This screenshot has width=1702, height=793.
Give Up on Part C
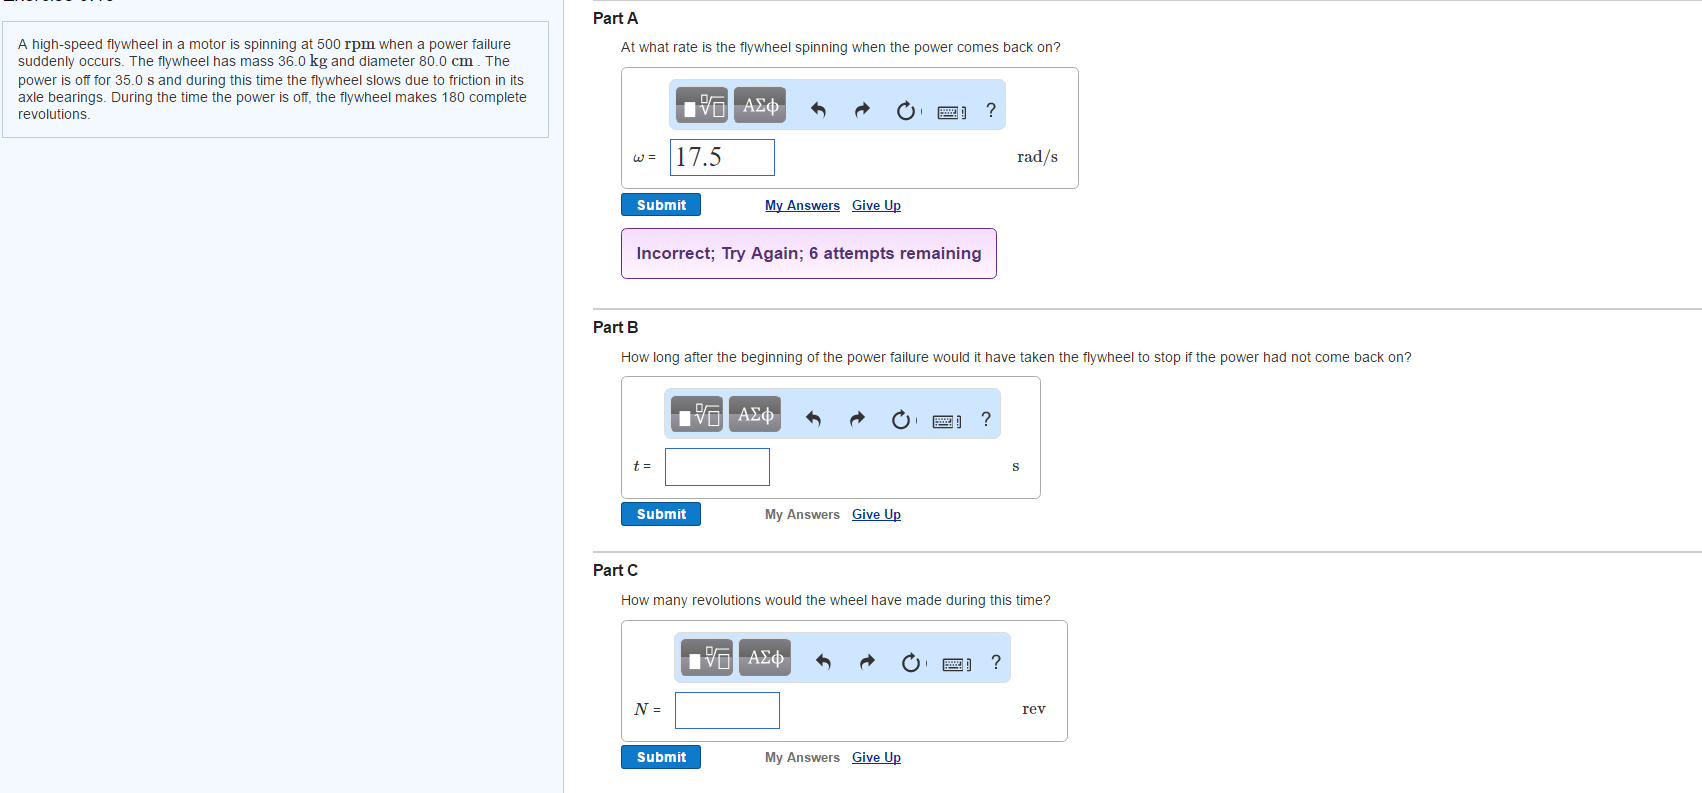pos(876,758)
